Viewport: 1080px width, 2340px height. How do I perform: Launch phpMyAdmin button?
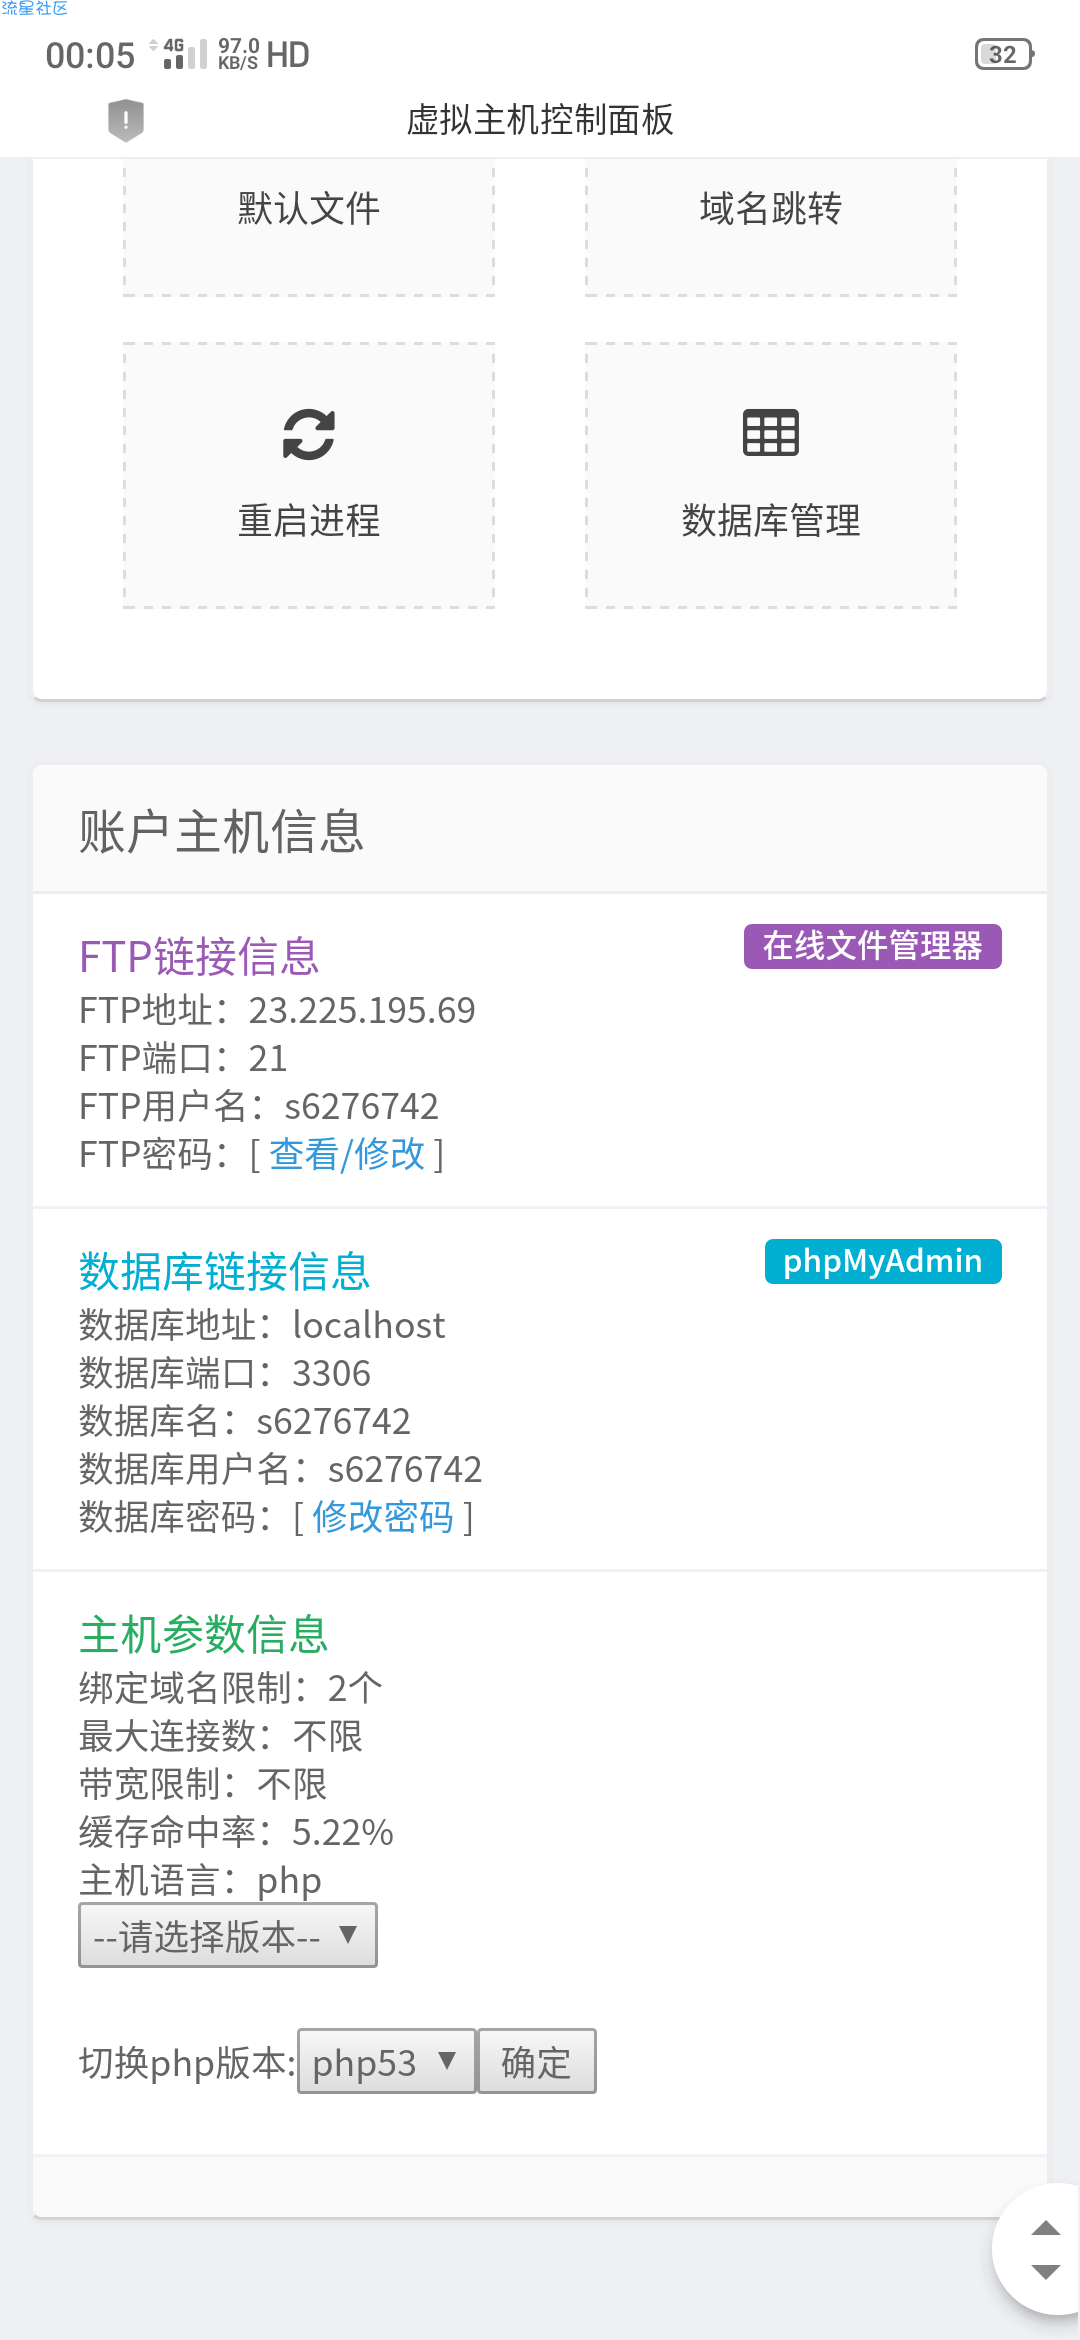[883, 1261]
